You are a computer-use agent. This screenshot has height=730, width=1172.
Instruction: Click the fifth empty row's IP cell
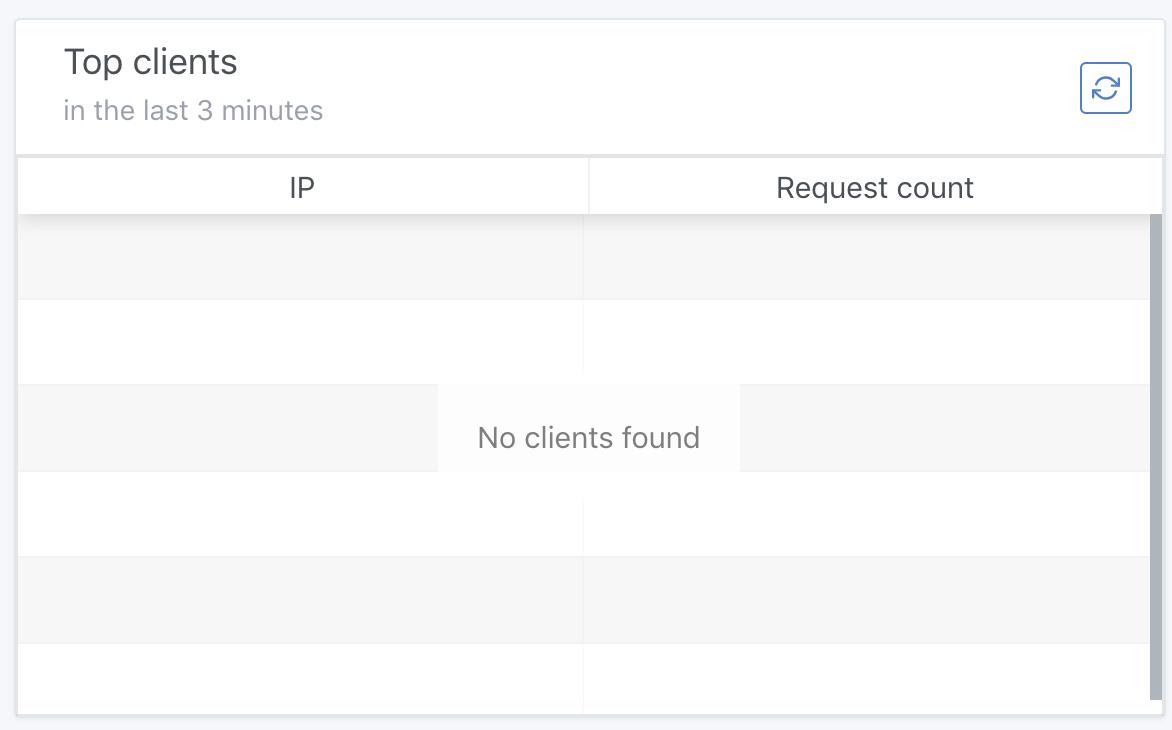[300, 600]
